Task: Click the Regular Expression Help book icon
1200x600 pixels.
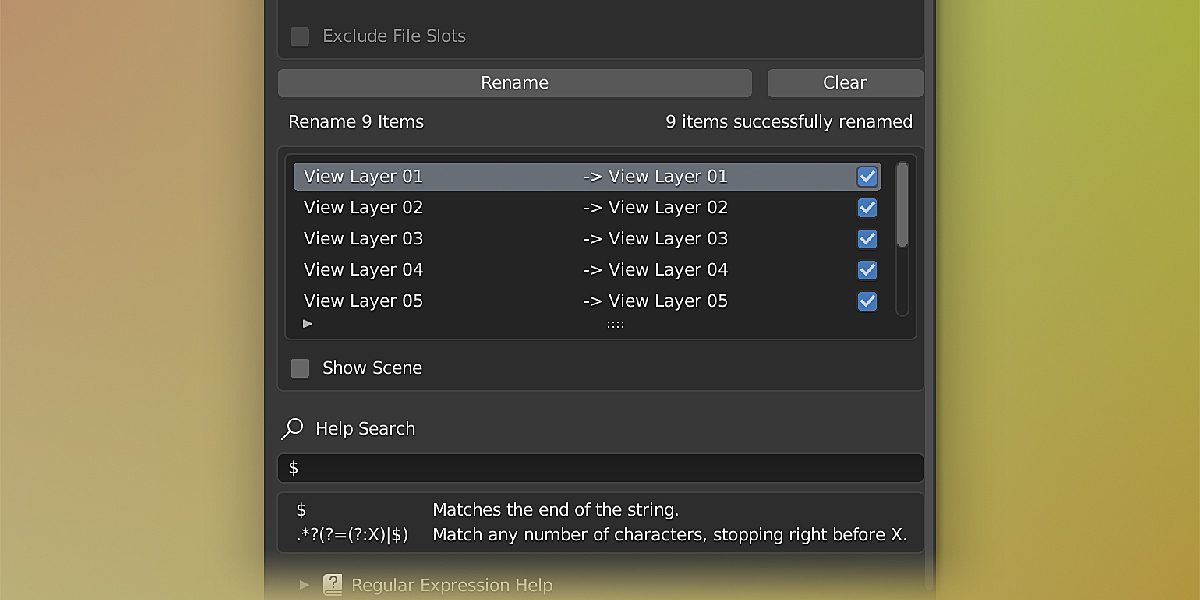Action: [333, 585]
